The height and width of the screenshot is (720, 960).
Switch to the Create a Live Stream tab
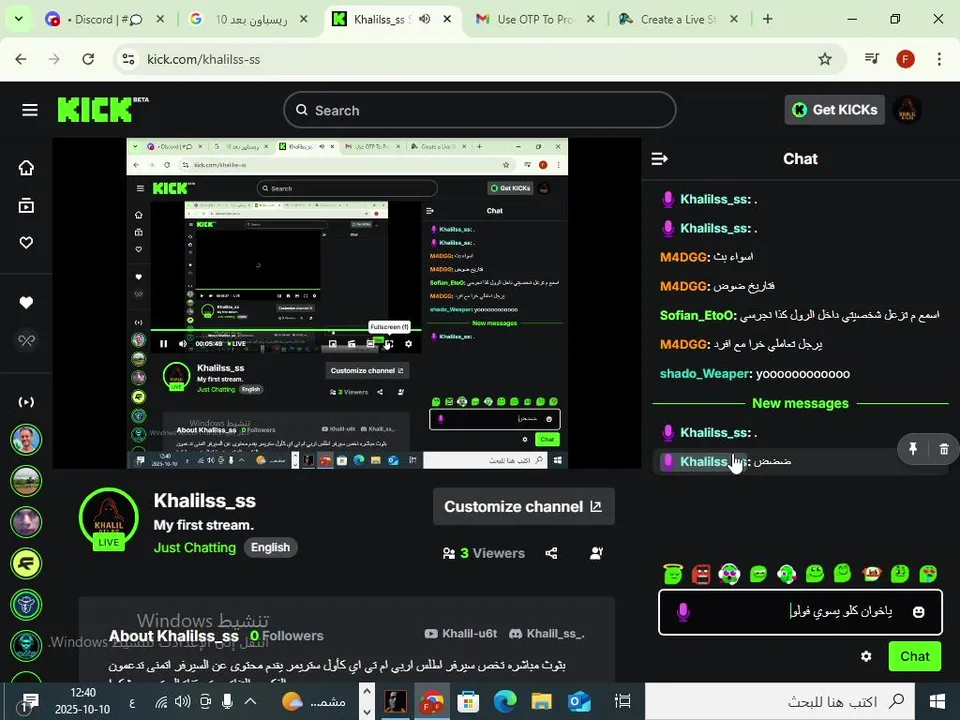678,19
